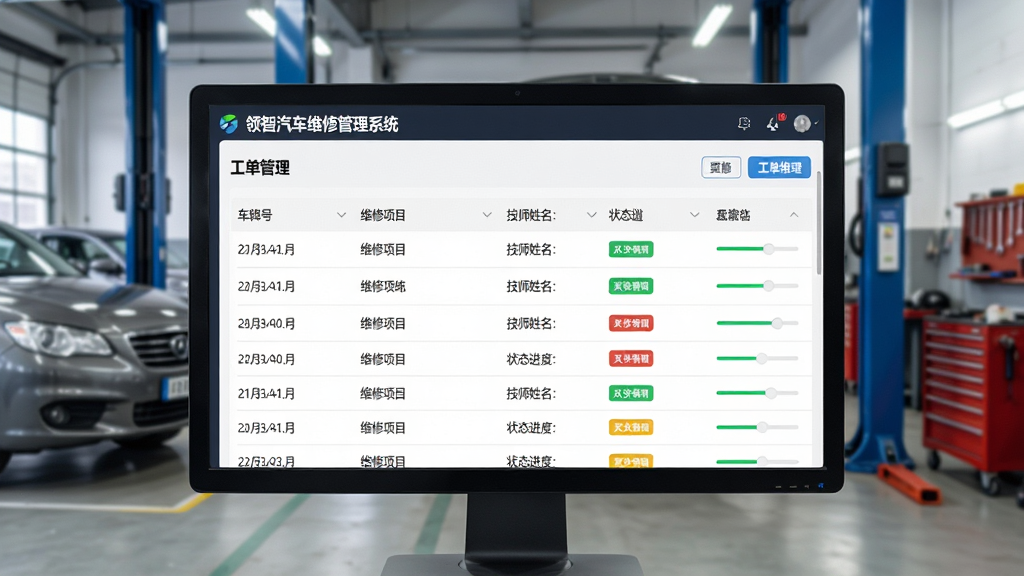Viewport: 1024px width, 576px height.
Task: Click the 技师姓名 cell in the second row
Action: (x=531, y=286)
